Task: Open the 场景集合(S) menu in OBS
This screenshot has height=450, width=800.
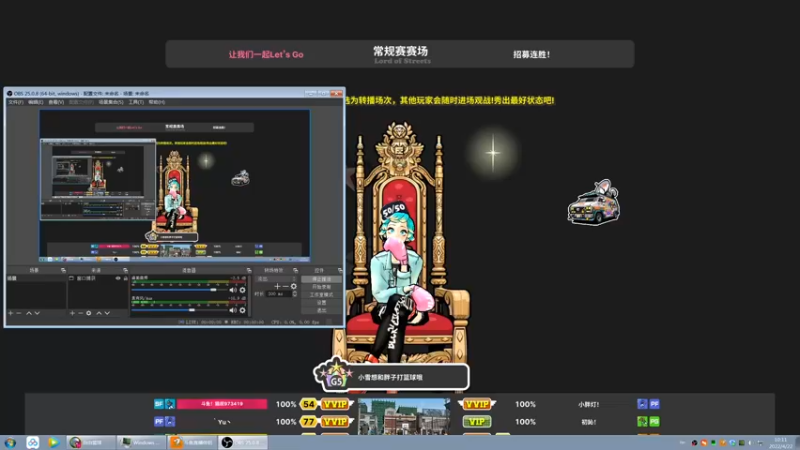Action: tap(111, 102)
